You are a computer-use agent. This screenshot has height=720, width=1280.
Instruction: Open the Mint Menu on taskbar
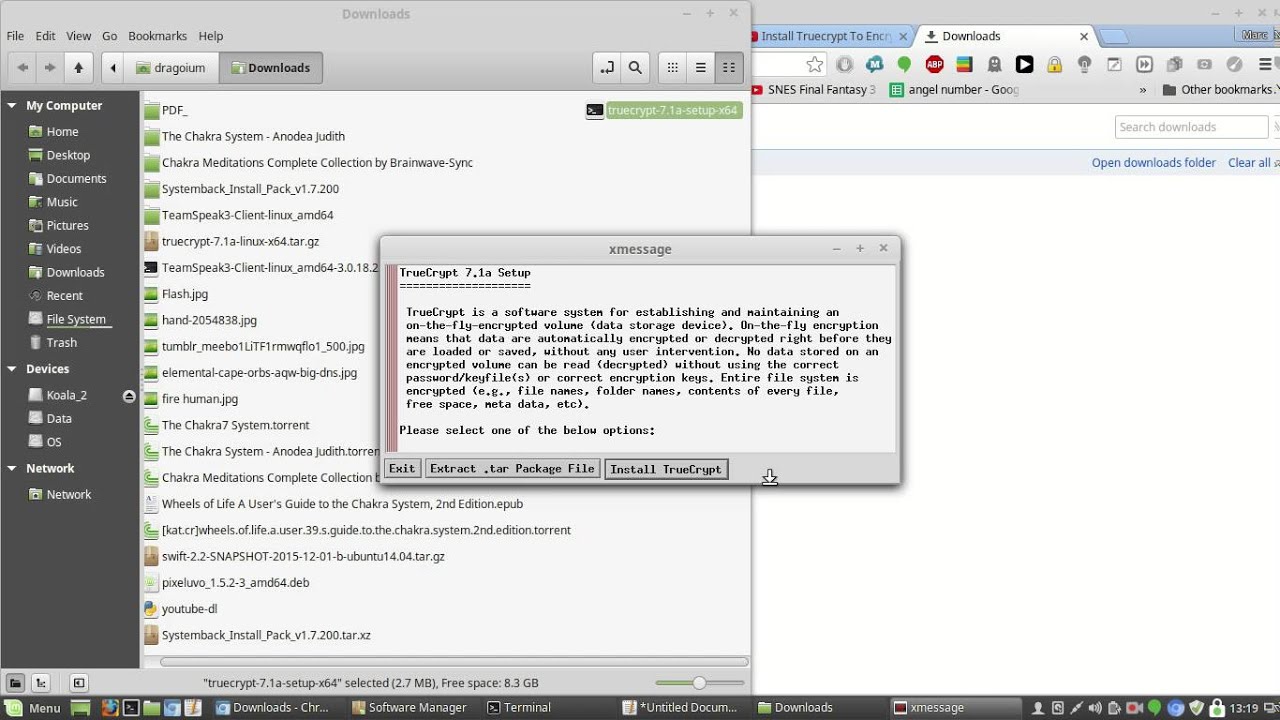(34, 708)
